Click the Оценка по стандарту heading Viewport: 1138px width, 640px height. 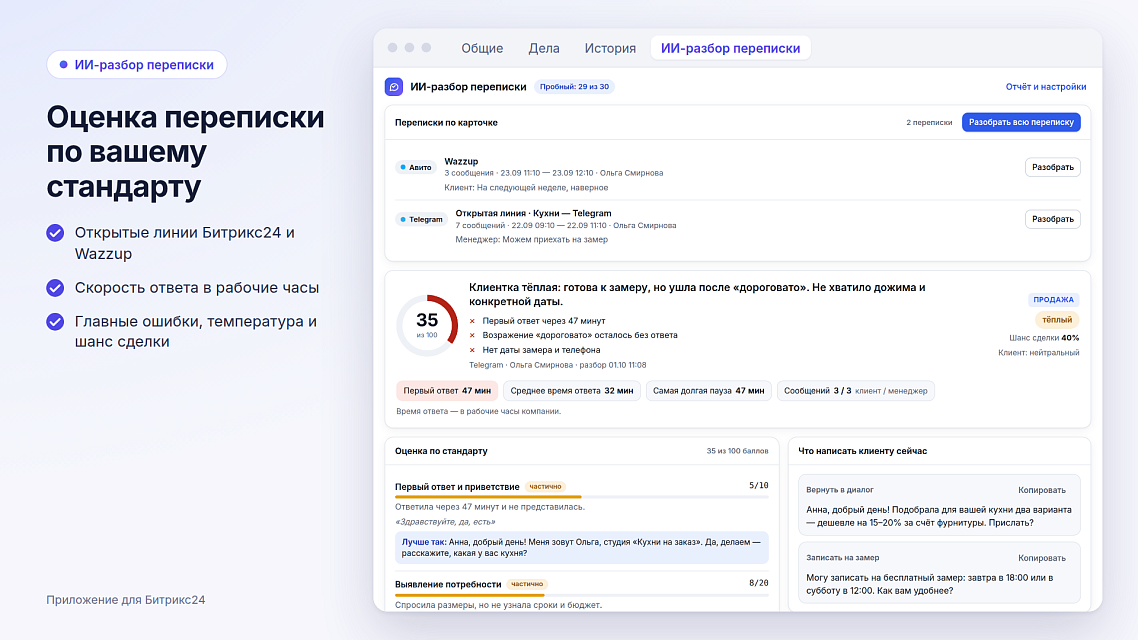pos(441,451)
